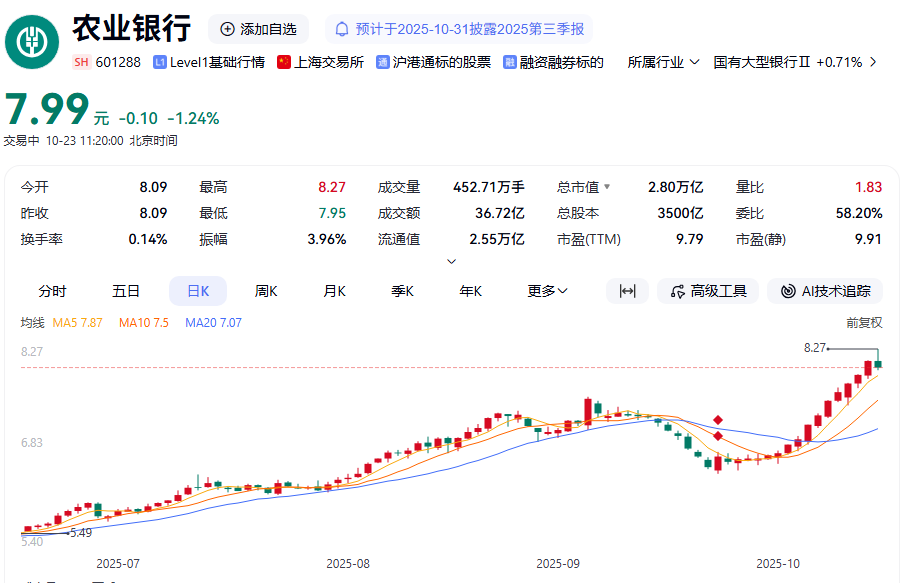This screenshot has width=907, height=583.
Task: Click the bell icon for the 第三季报 notice
Action: (x=343, y=29)
